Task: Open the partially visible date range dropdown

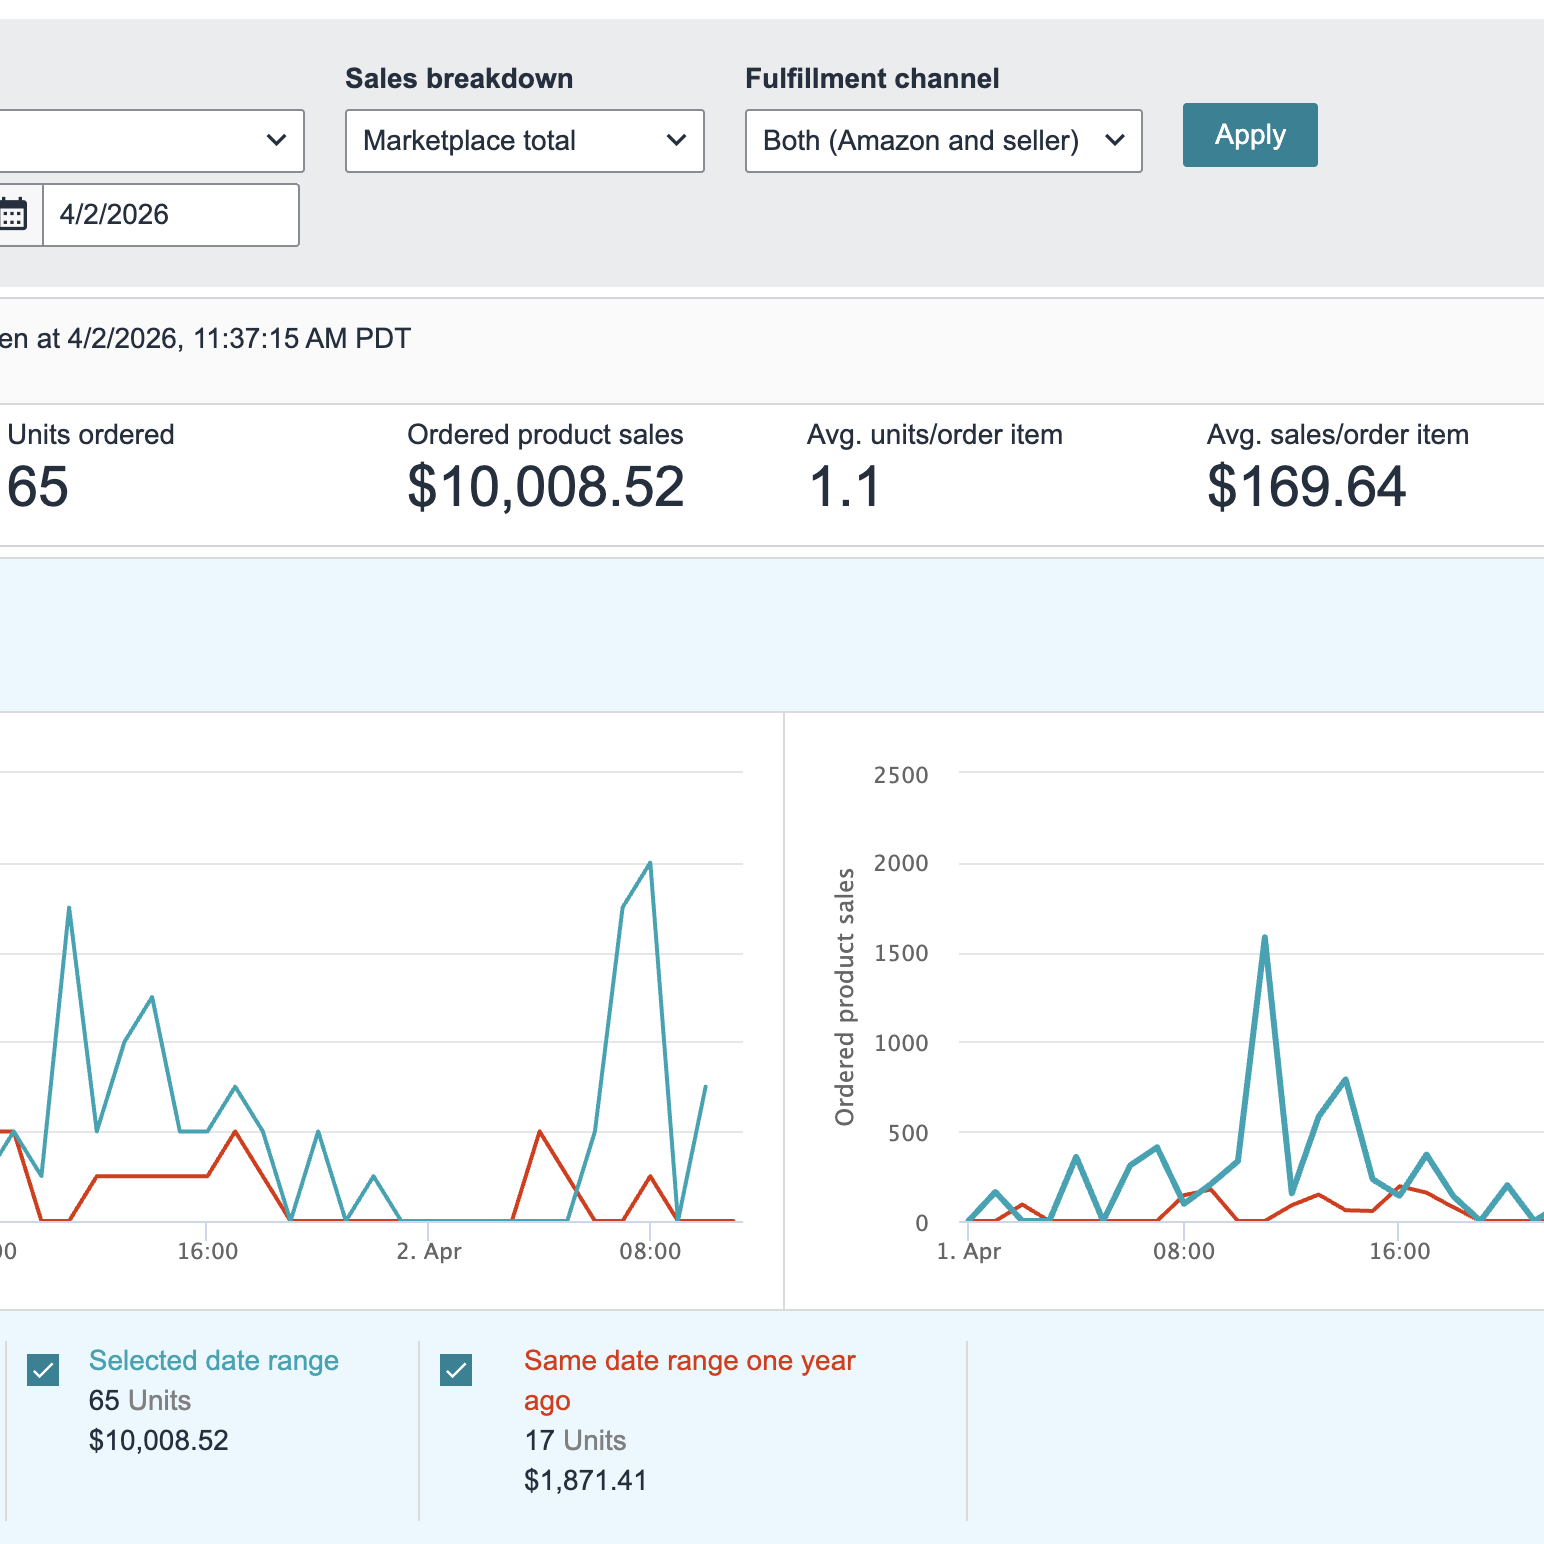Action: pos(152,141)
